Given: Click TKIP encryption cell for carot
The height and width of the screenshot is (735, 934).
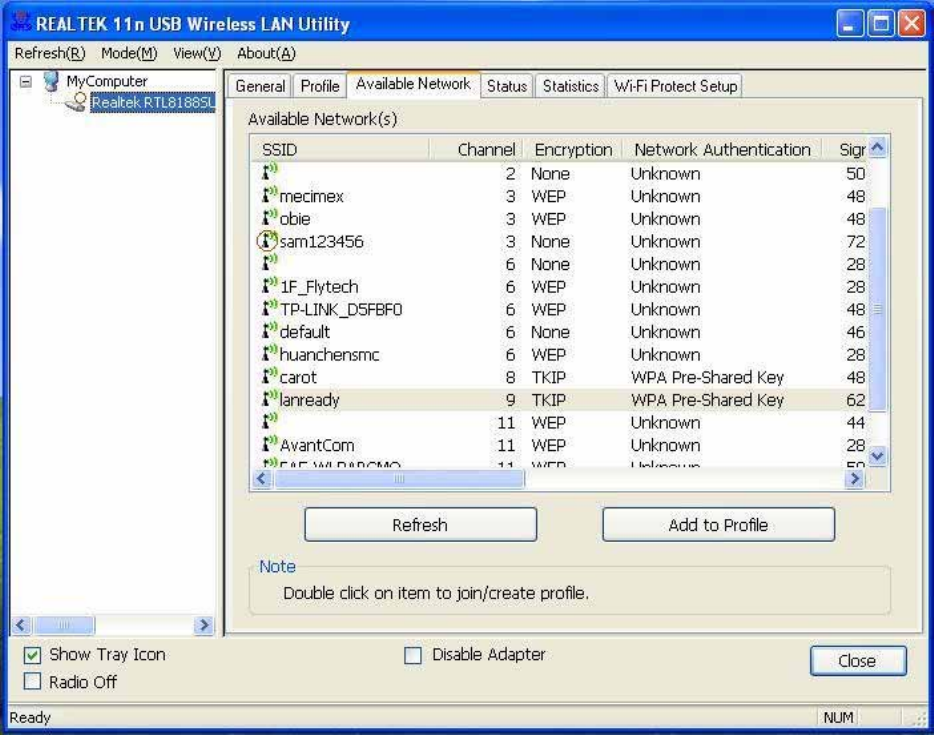Looking at the screenshot, I should coord(549,377).
